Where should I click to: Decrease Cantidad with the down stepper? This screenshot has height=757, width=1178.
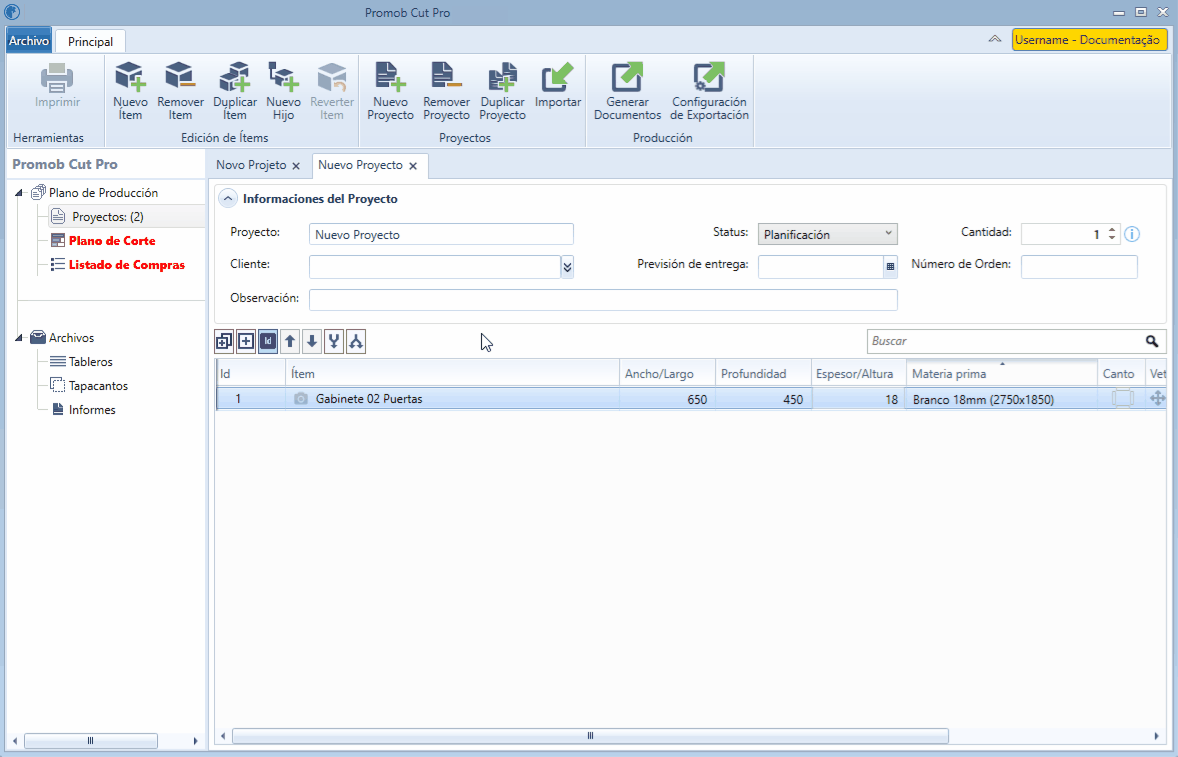pos(1113,239)
